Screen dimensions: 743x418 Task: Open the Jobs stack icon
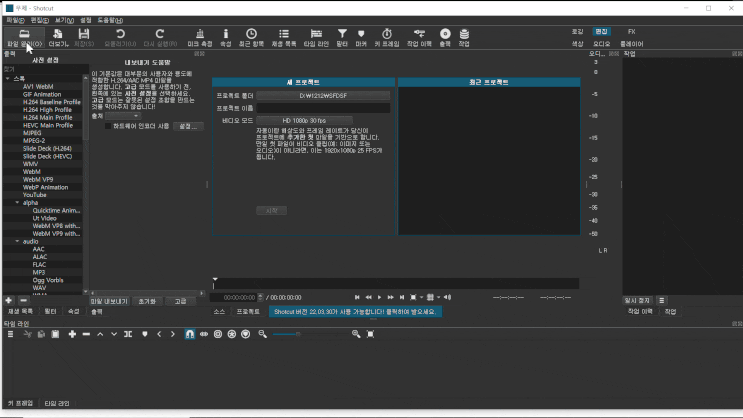pyautogui.click(x=464, y=37)
